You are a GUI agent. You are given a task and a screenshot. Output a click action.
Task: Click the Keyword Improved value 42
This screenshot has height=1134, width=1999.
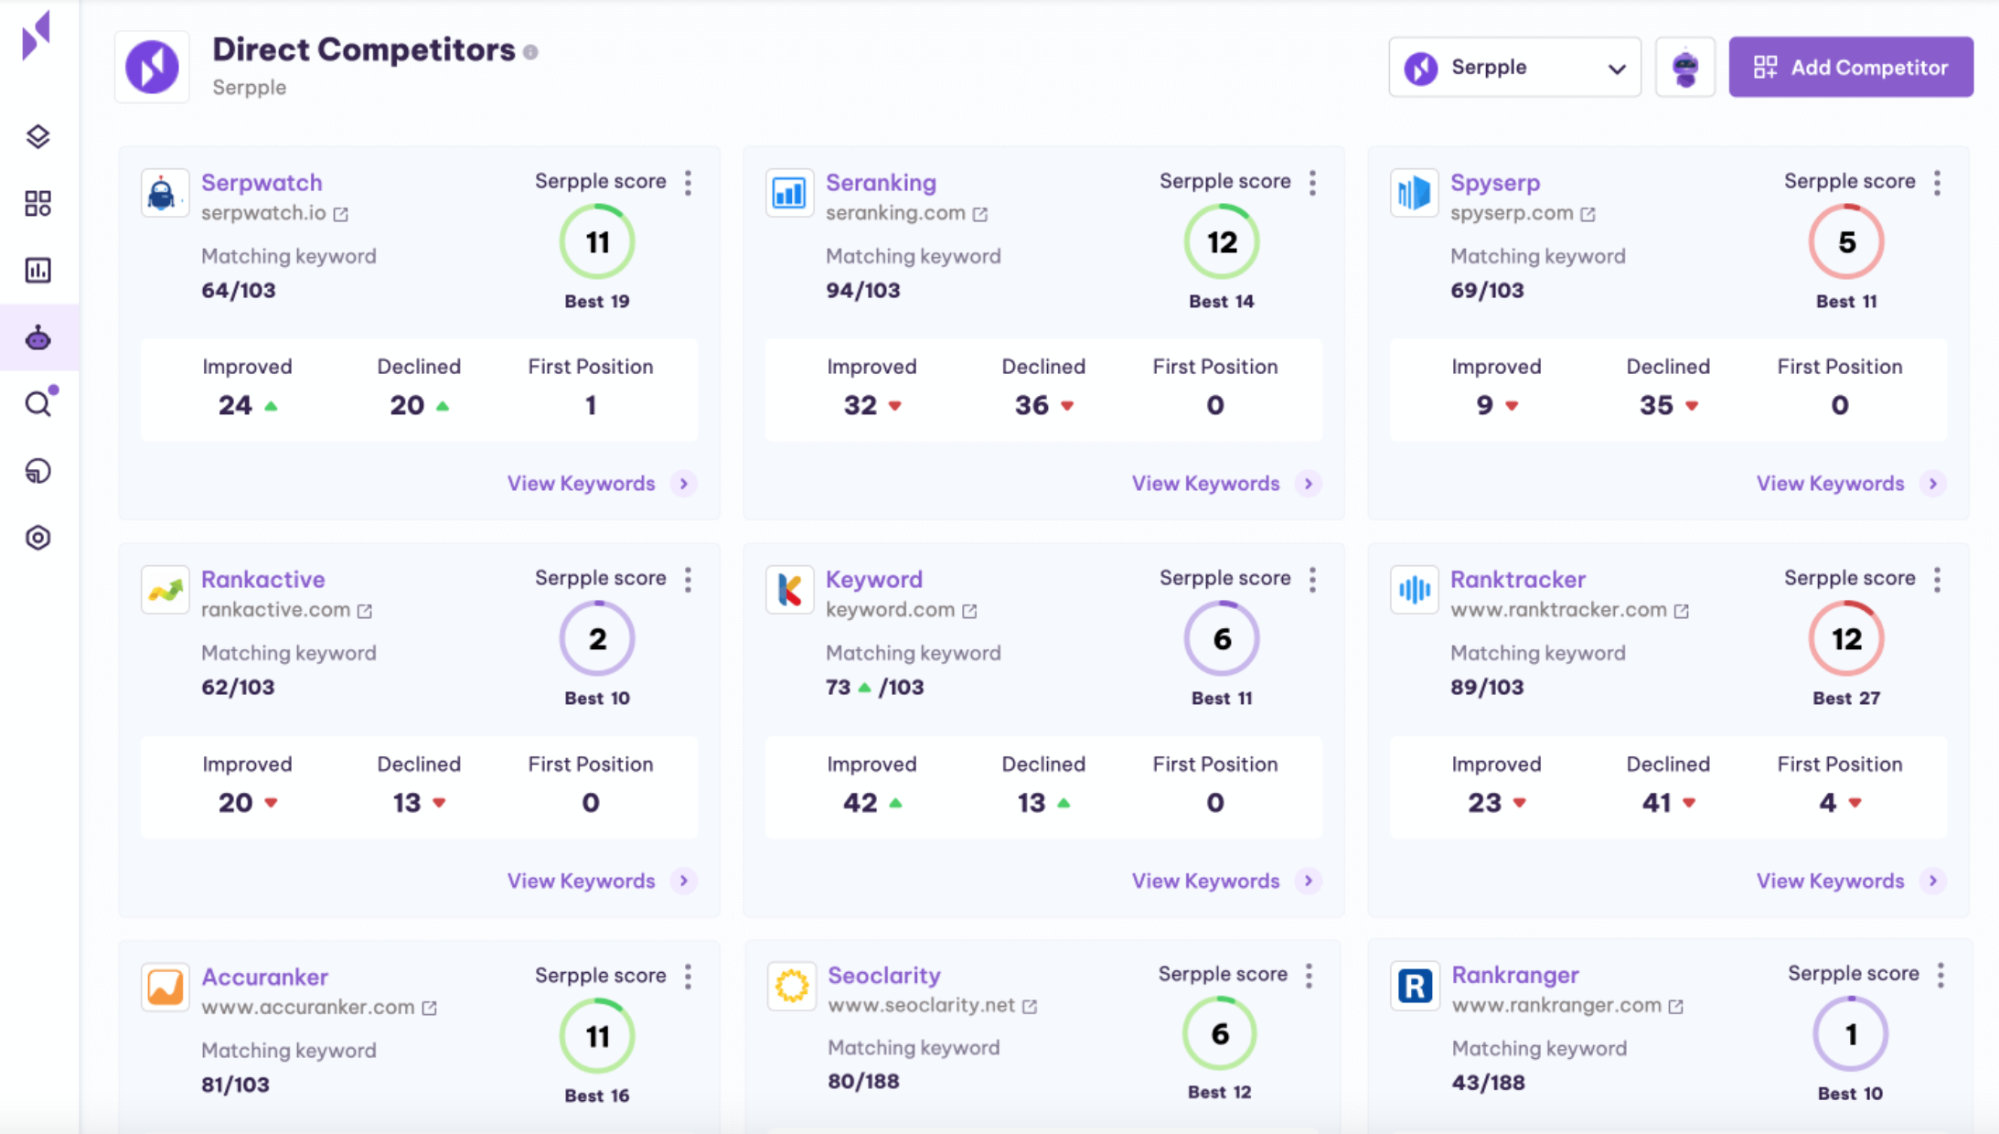click(x=860, y=802)
